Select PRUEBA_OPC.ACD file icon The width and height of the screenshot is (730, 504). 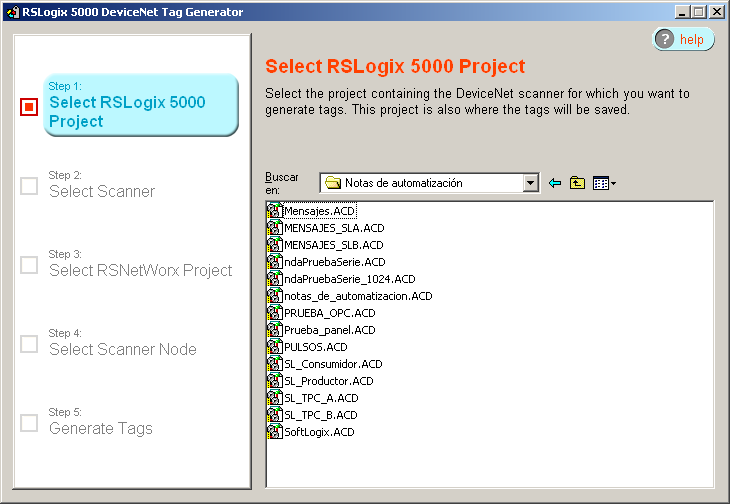click(275, 313)
